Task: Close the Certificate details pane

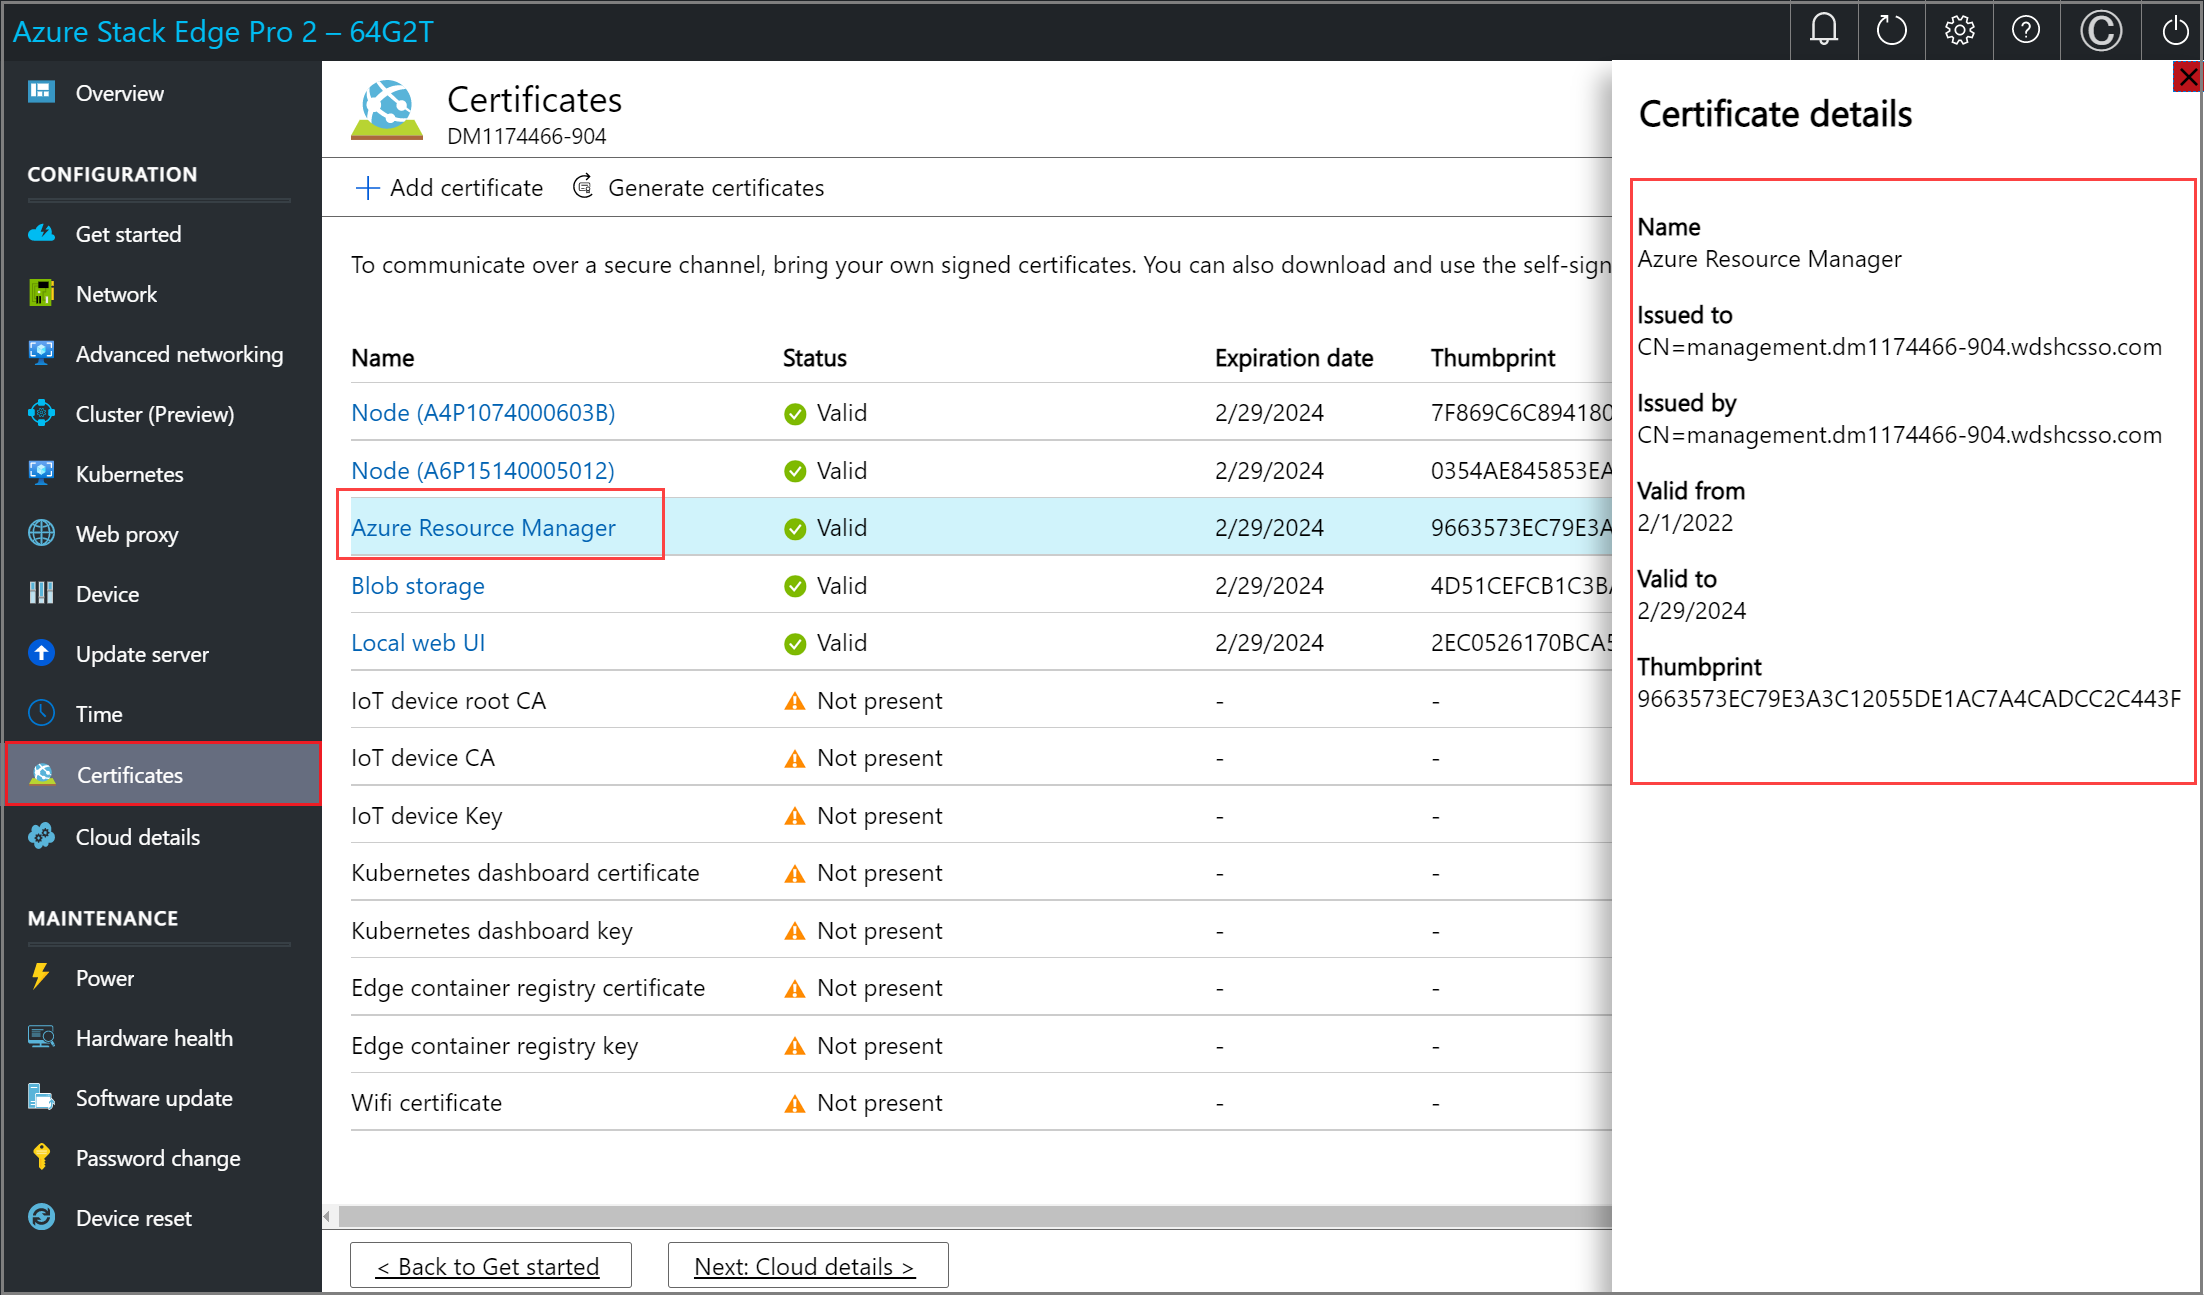Action: (2189, 76)
